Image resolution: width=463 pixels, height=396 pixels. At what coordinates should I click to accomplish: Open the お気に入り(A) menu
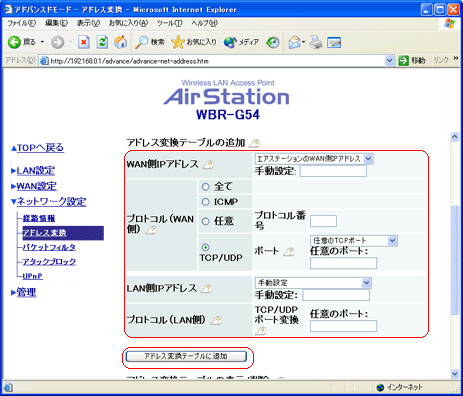point(128,23)
